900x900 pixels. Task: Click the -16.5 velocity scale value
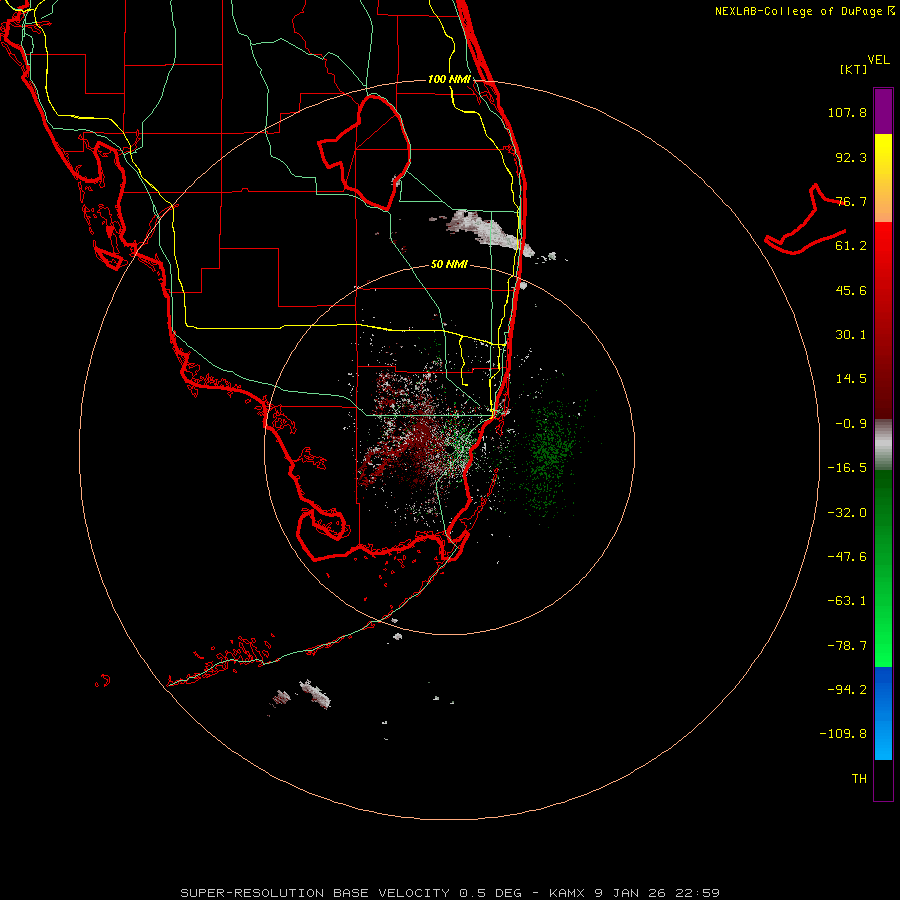(847, 468)
